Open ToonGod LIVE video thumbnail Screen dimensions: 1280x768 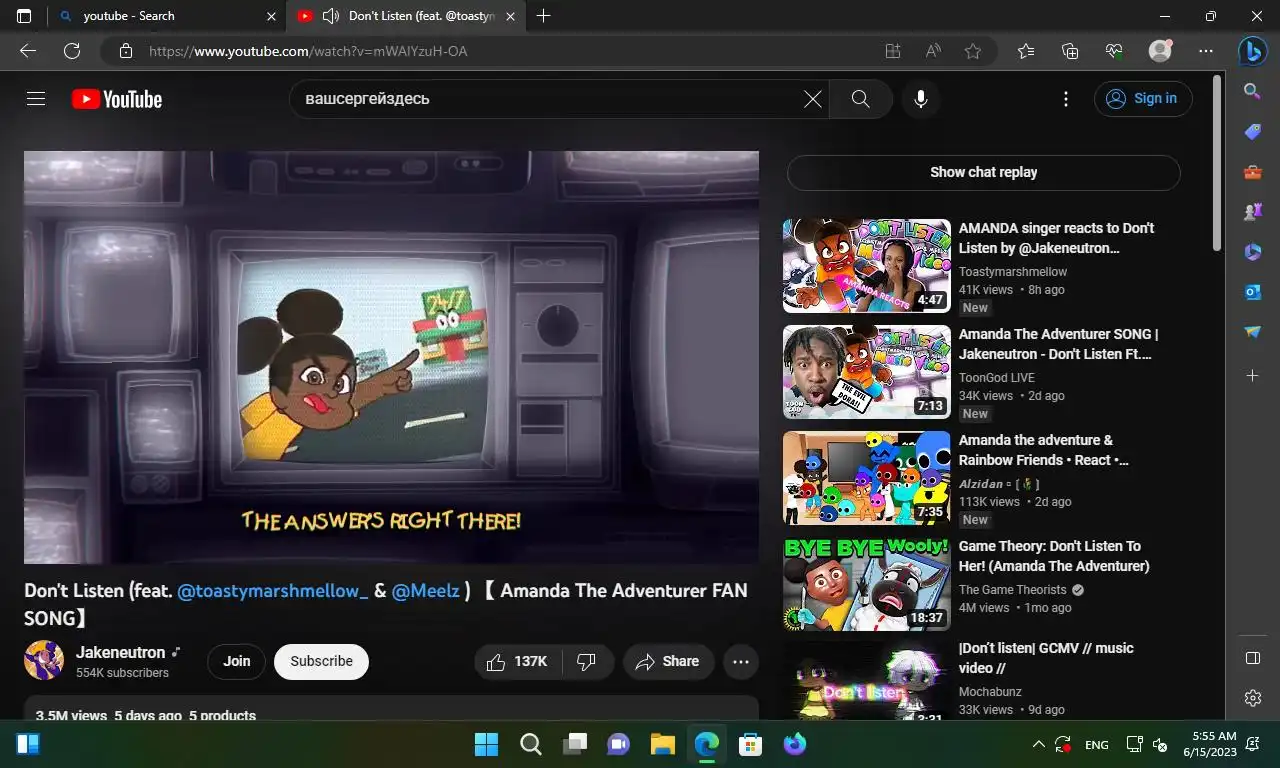[x=867, y=372]
